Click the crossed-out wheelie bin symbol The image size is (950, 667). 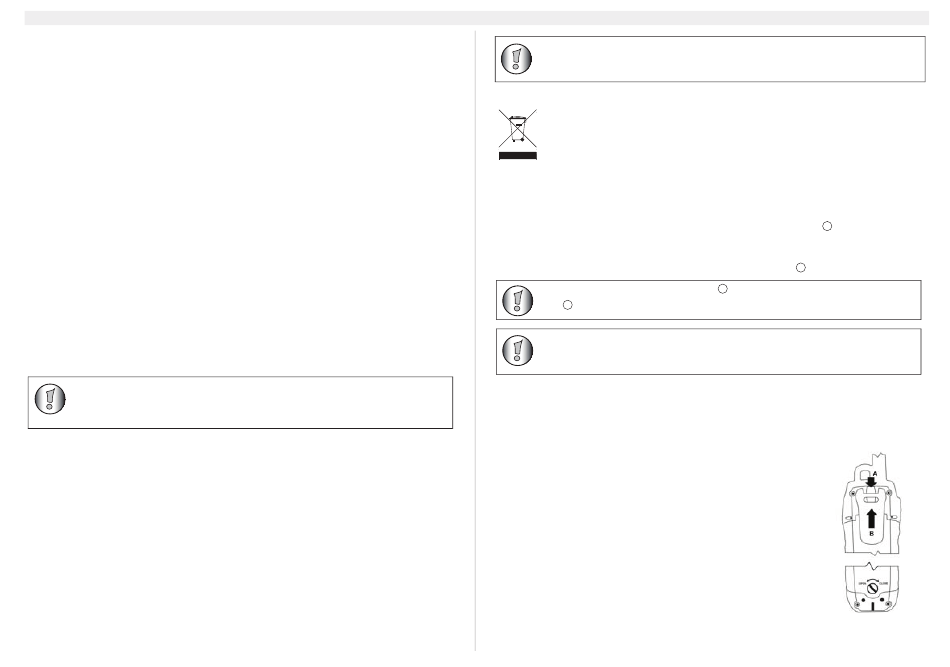click(x=519, y=129)
